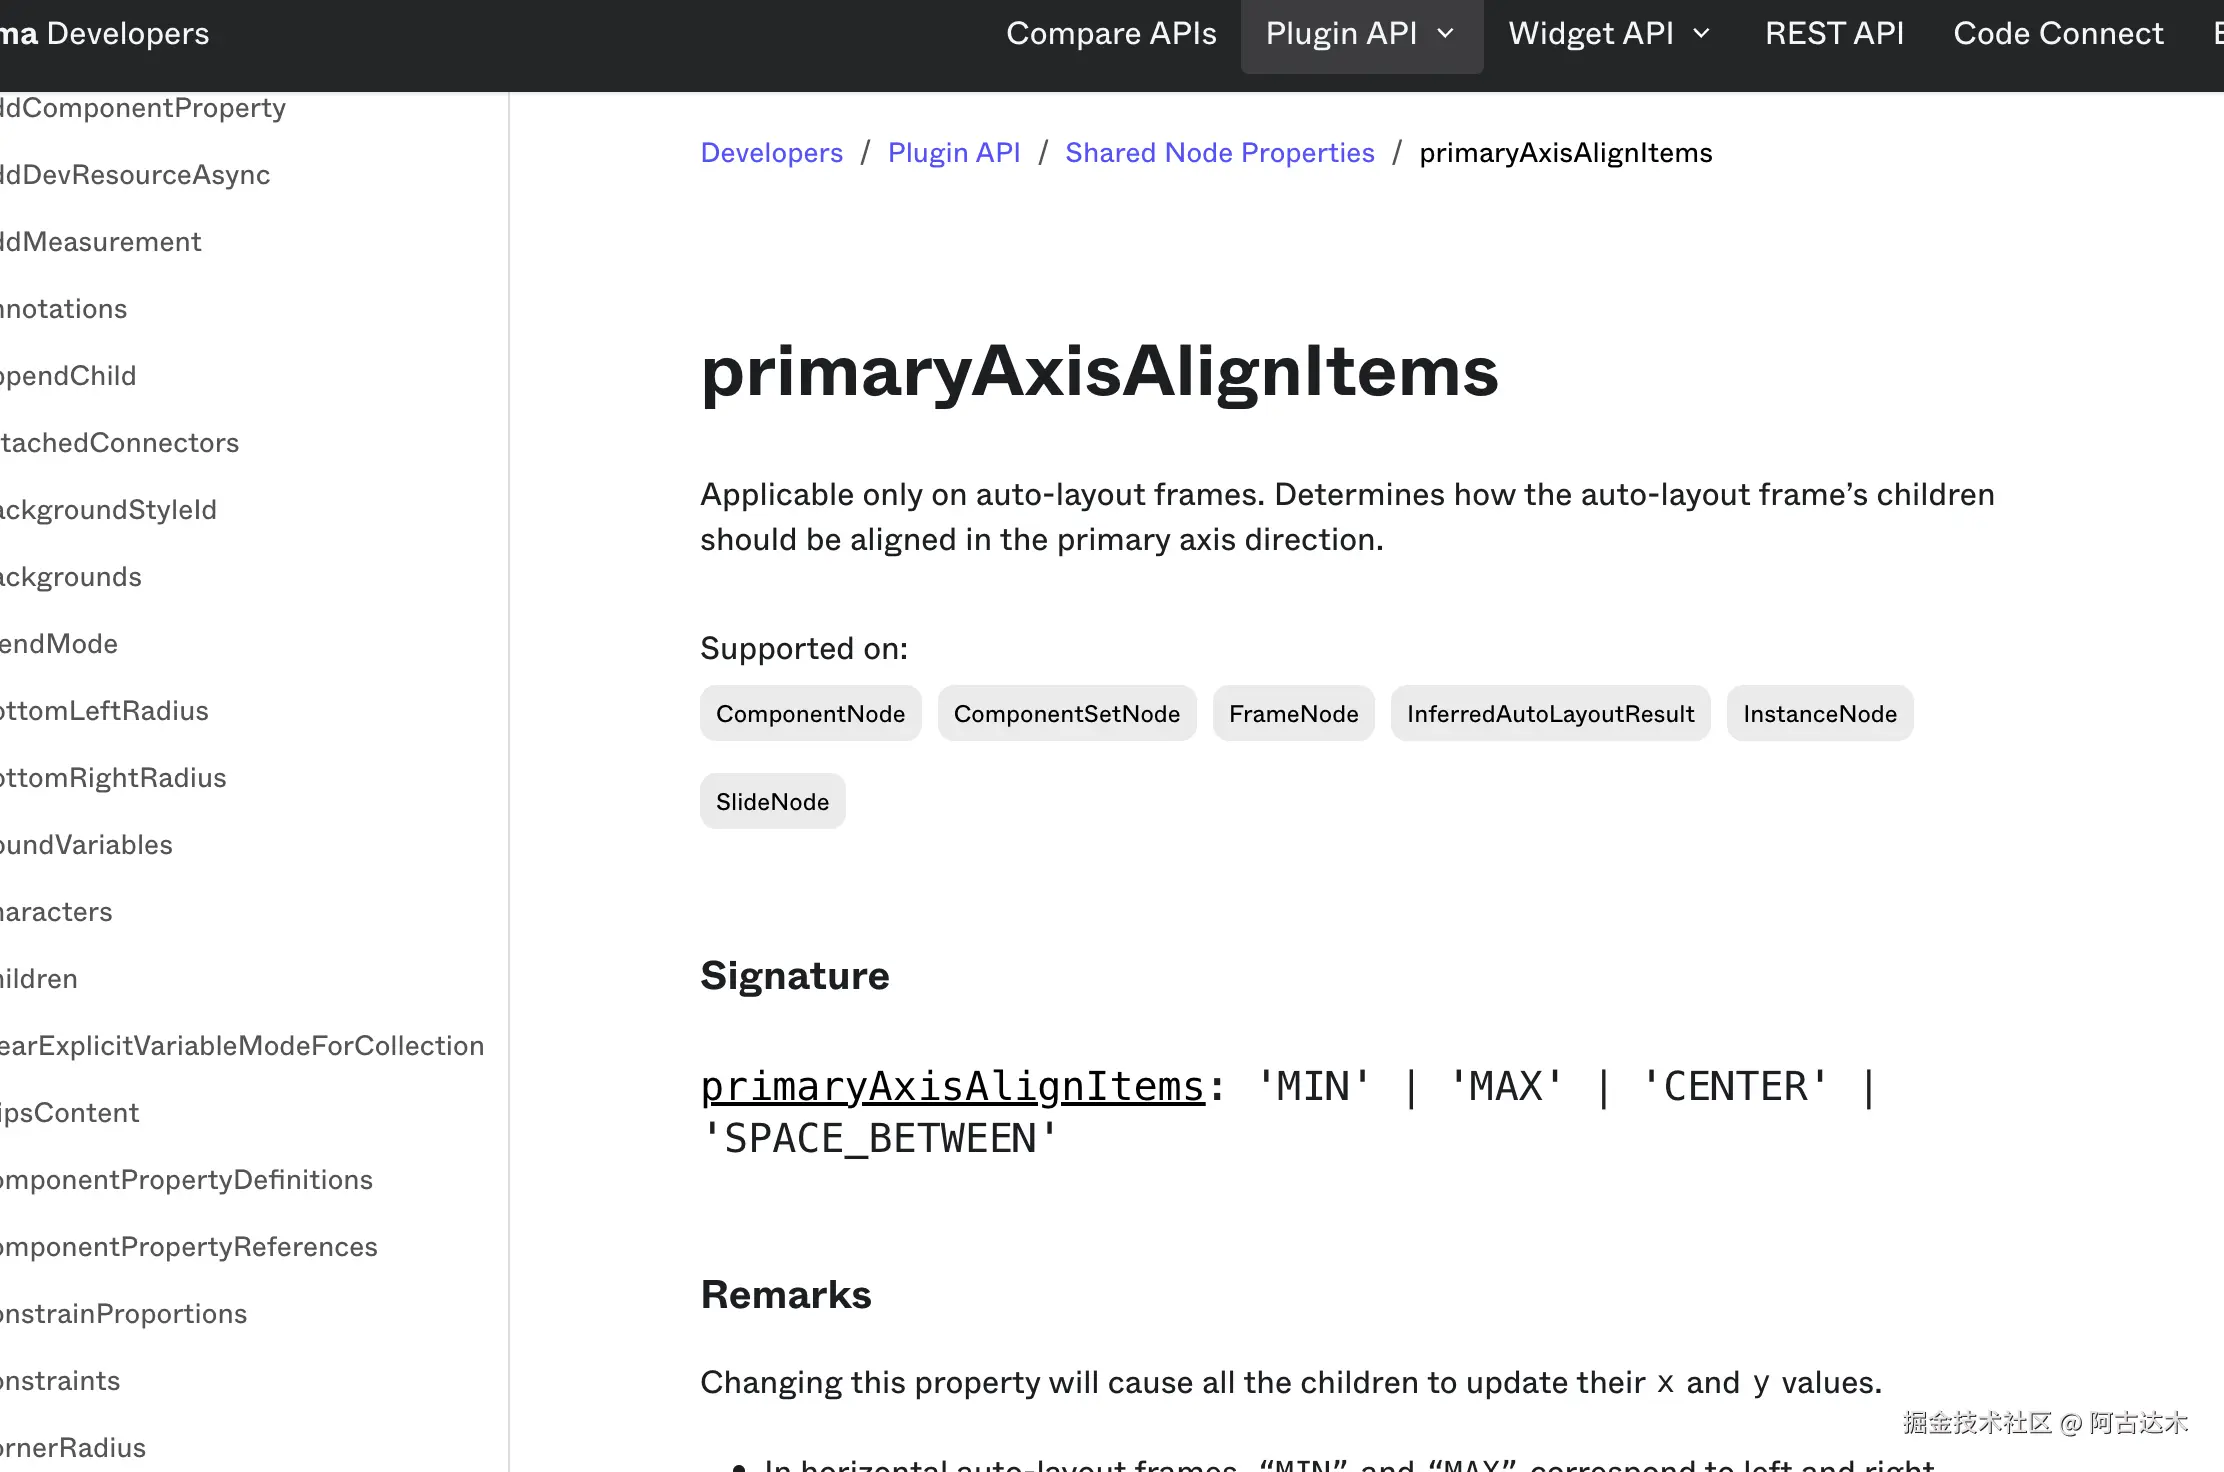Click the ComponentSetNode tag
This screenshot has height=1472, width=2224.
(x=1066, y=714)
